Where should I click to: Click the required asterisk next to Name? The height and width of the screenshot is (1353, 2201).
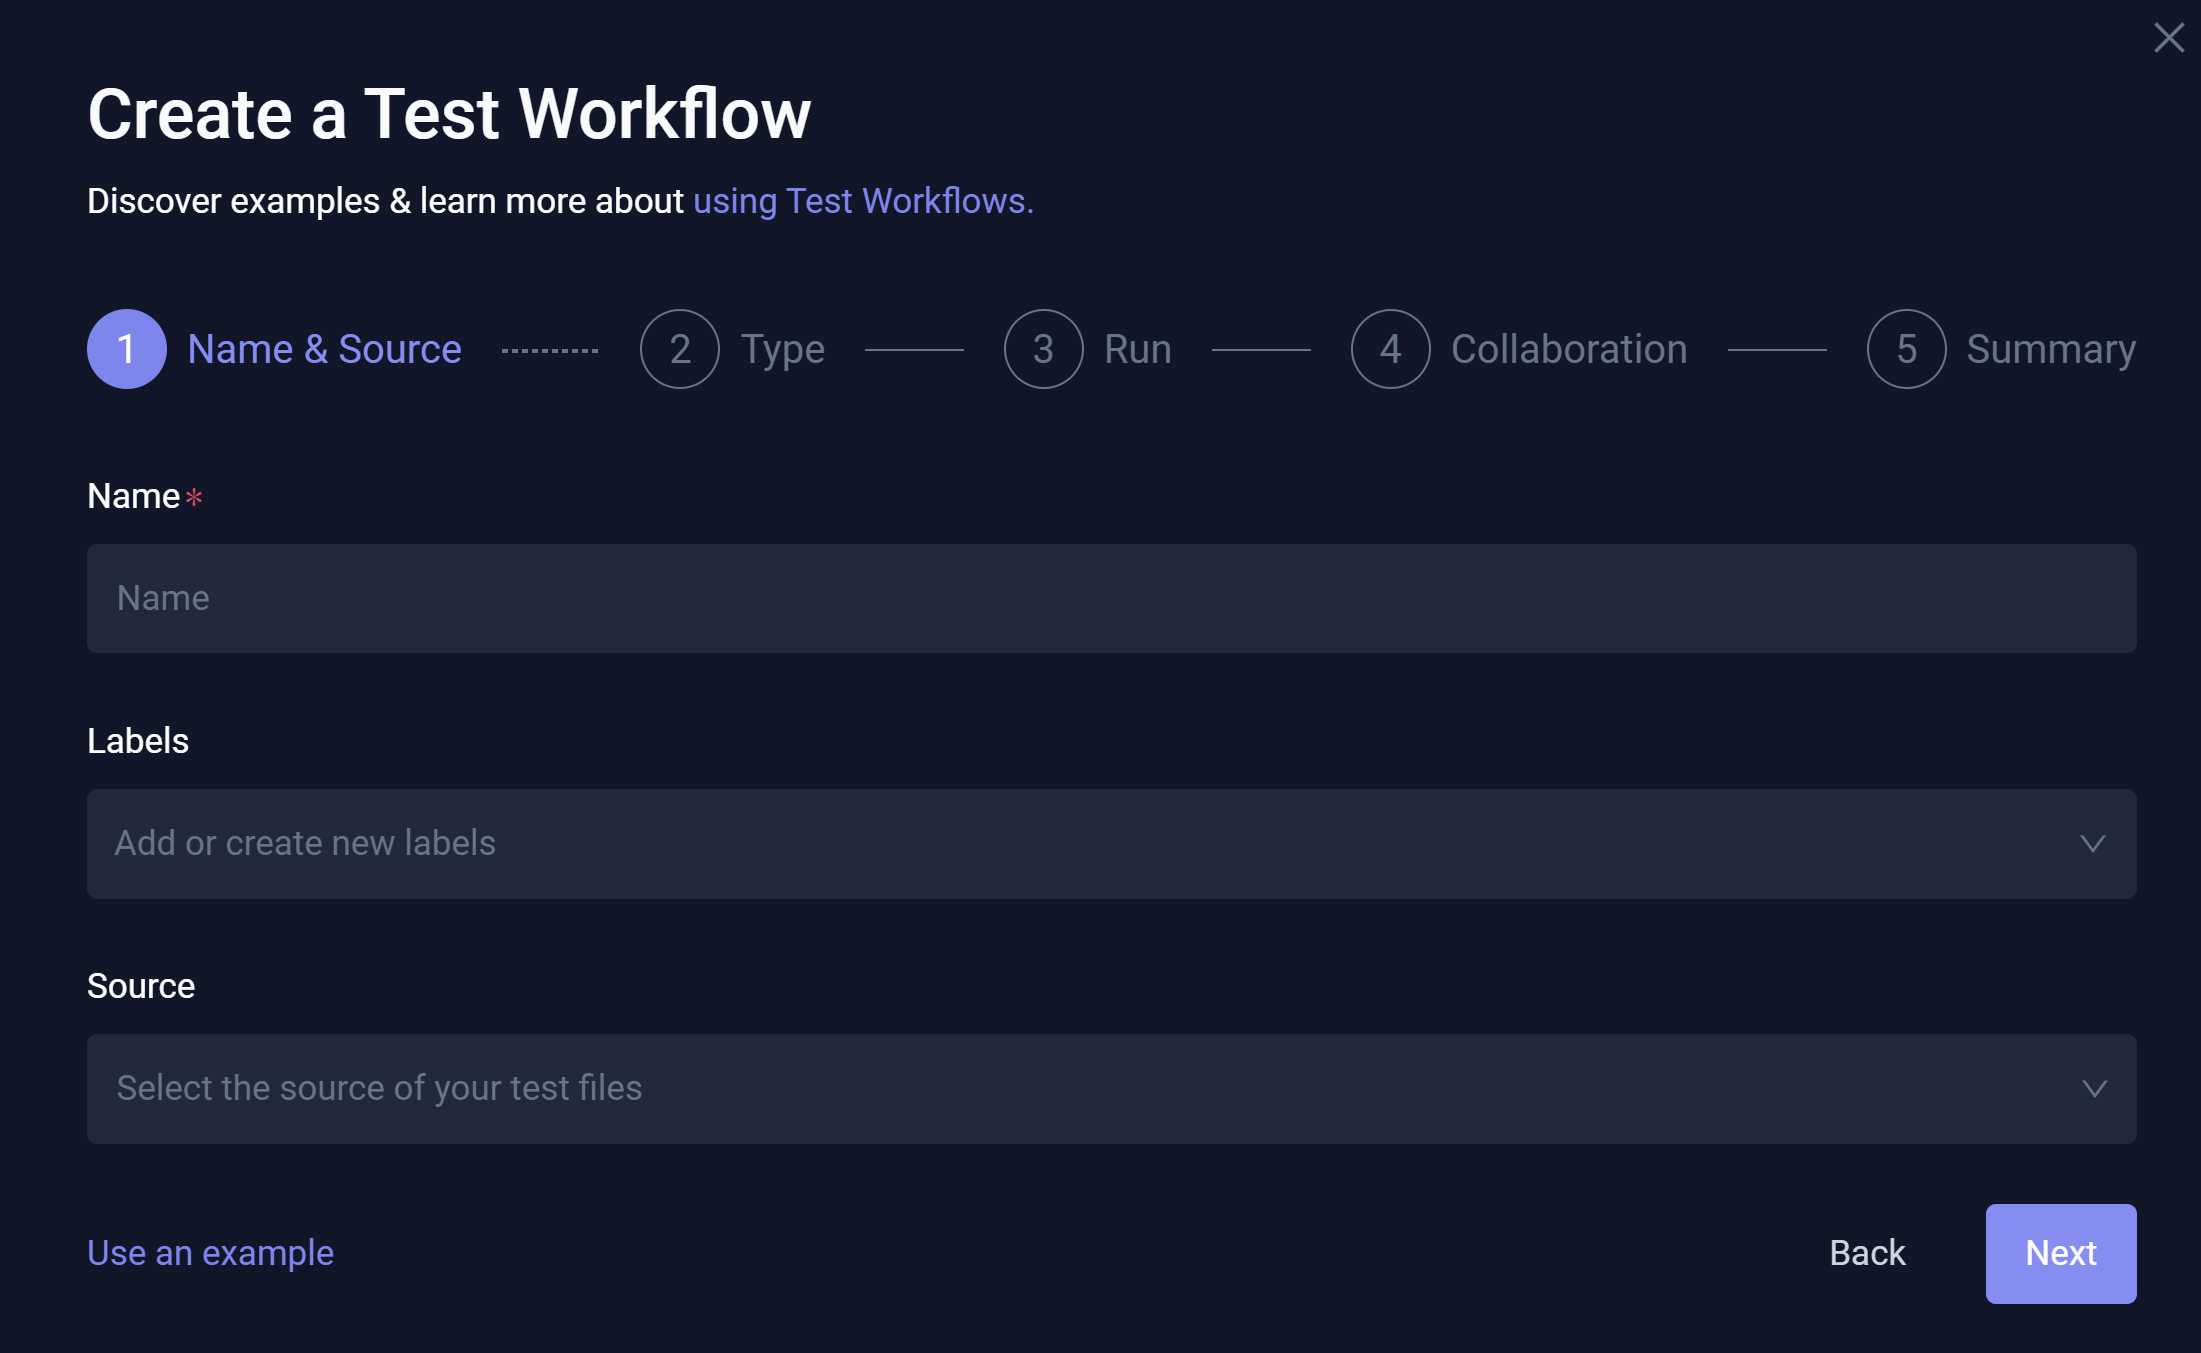[195, 497]
